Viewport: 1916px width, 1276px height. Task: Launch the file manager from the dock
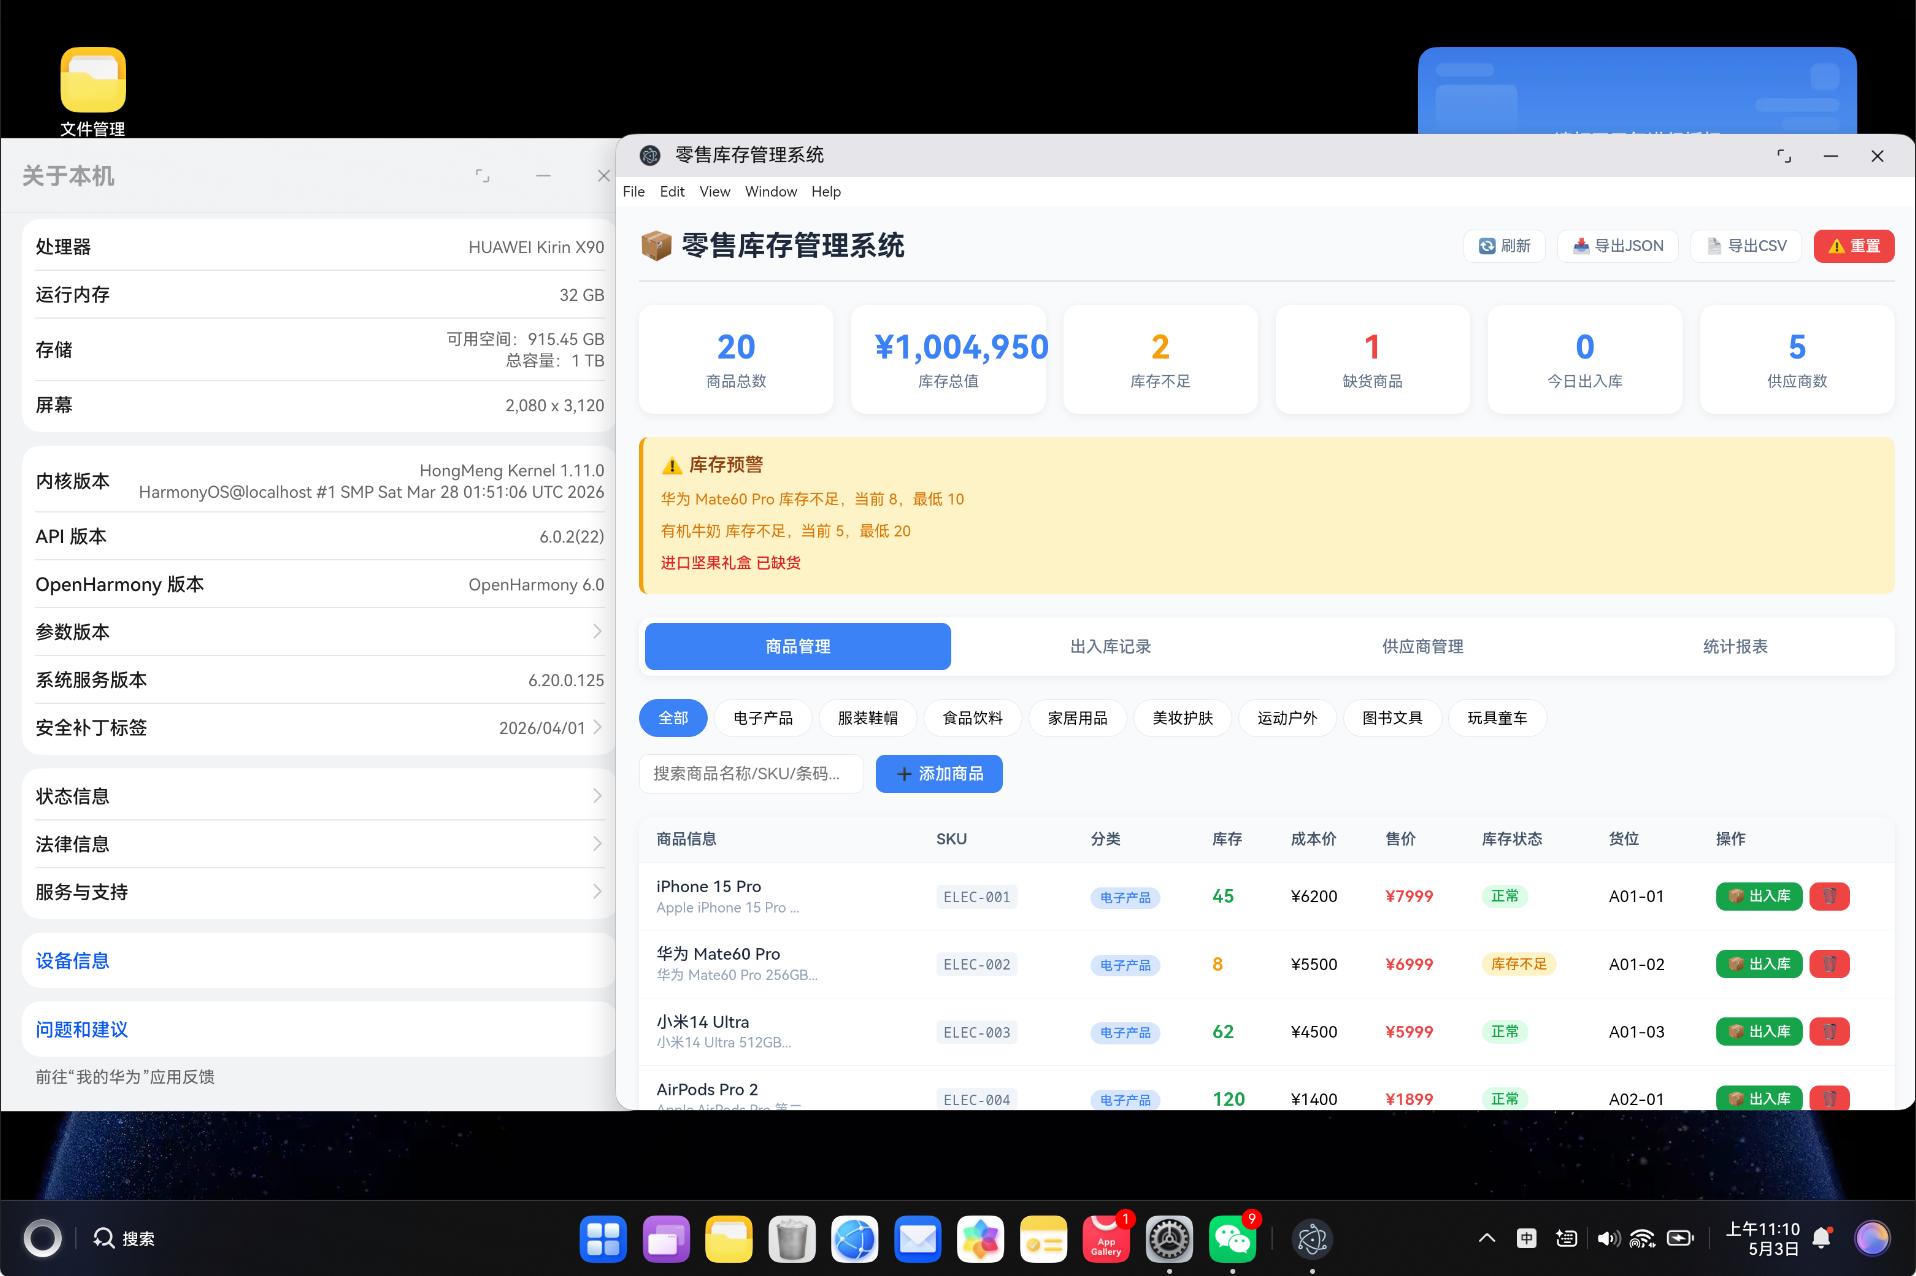[x=729, y=1239]
